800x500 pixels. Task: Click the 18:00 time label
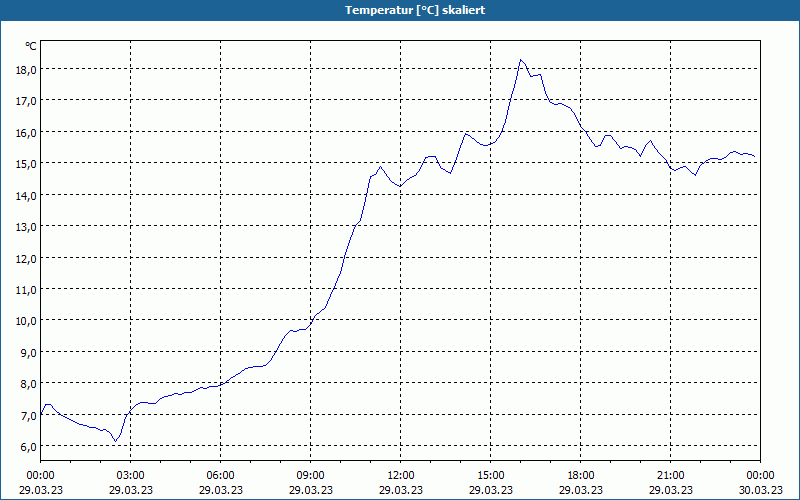pos(581,476)
